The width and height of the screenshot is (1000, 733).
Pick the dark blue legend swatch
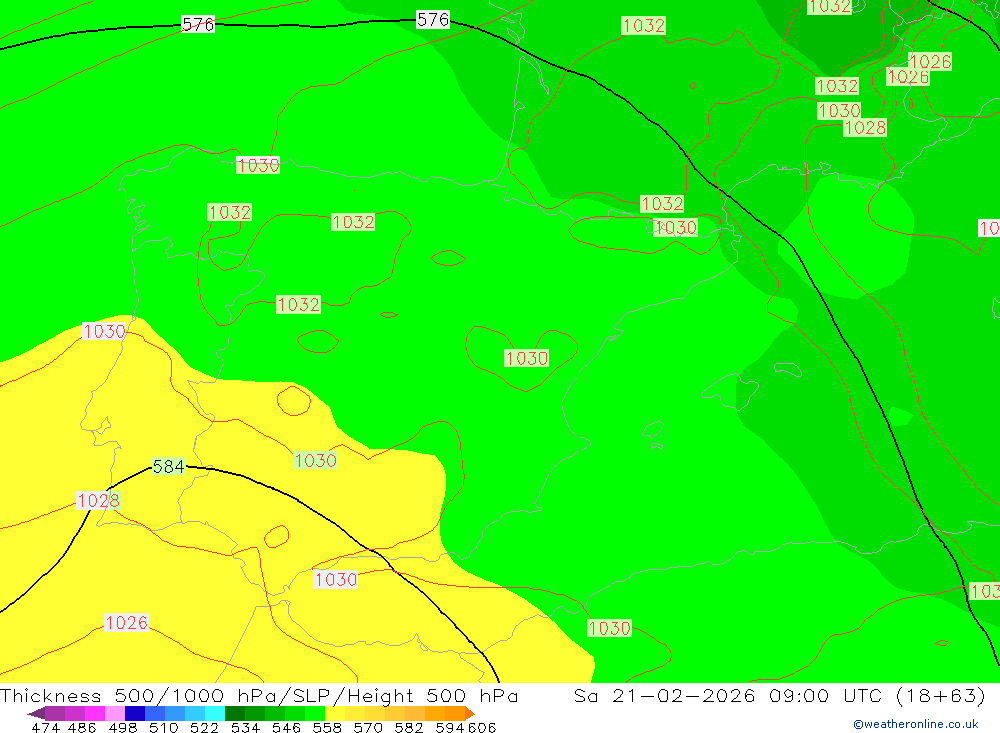point(135,713)
